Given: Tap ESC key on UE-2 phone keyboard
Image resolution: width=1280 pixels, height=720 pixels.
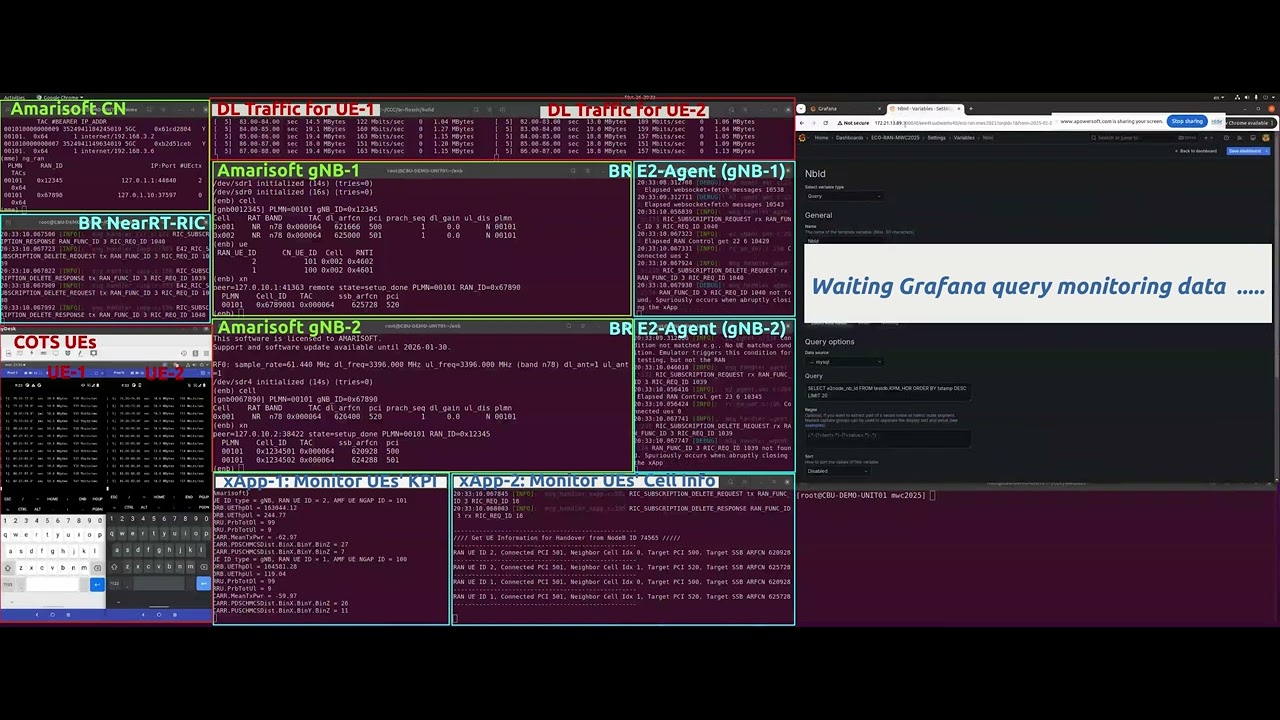Looking at the screenshot, I should [114, 497].
